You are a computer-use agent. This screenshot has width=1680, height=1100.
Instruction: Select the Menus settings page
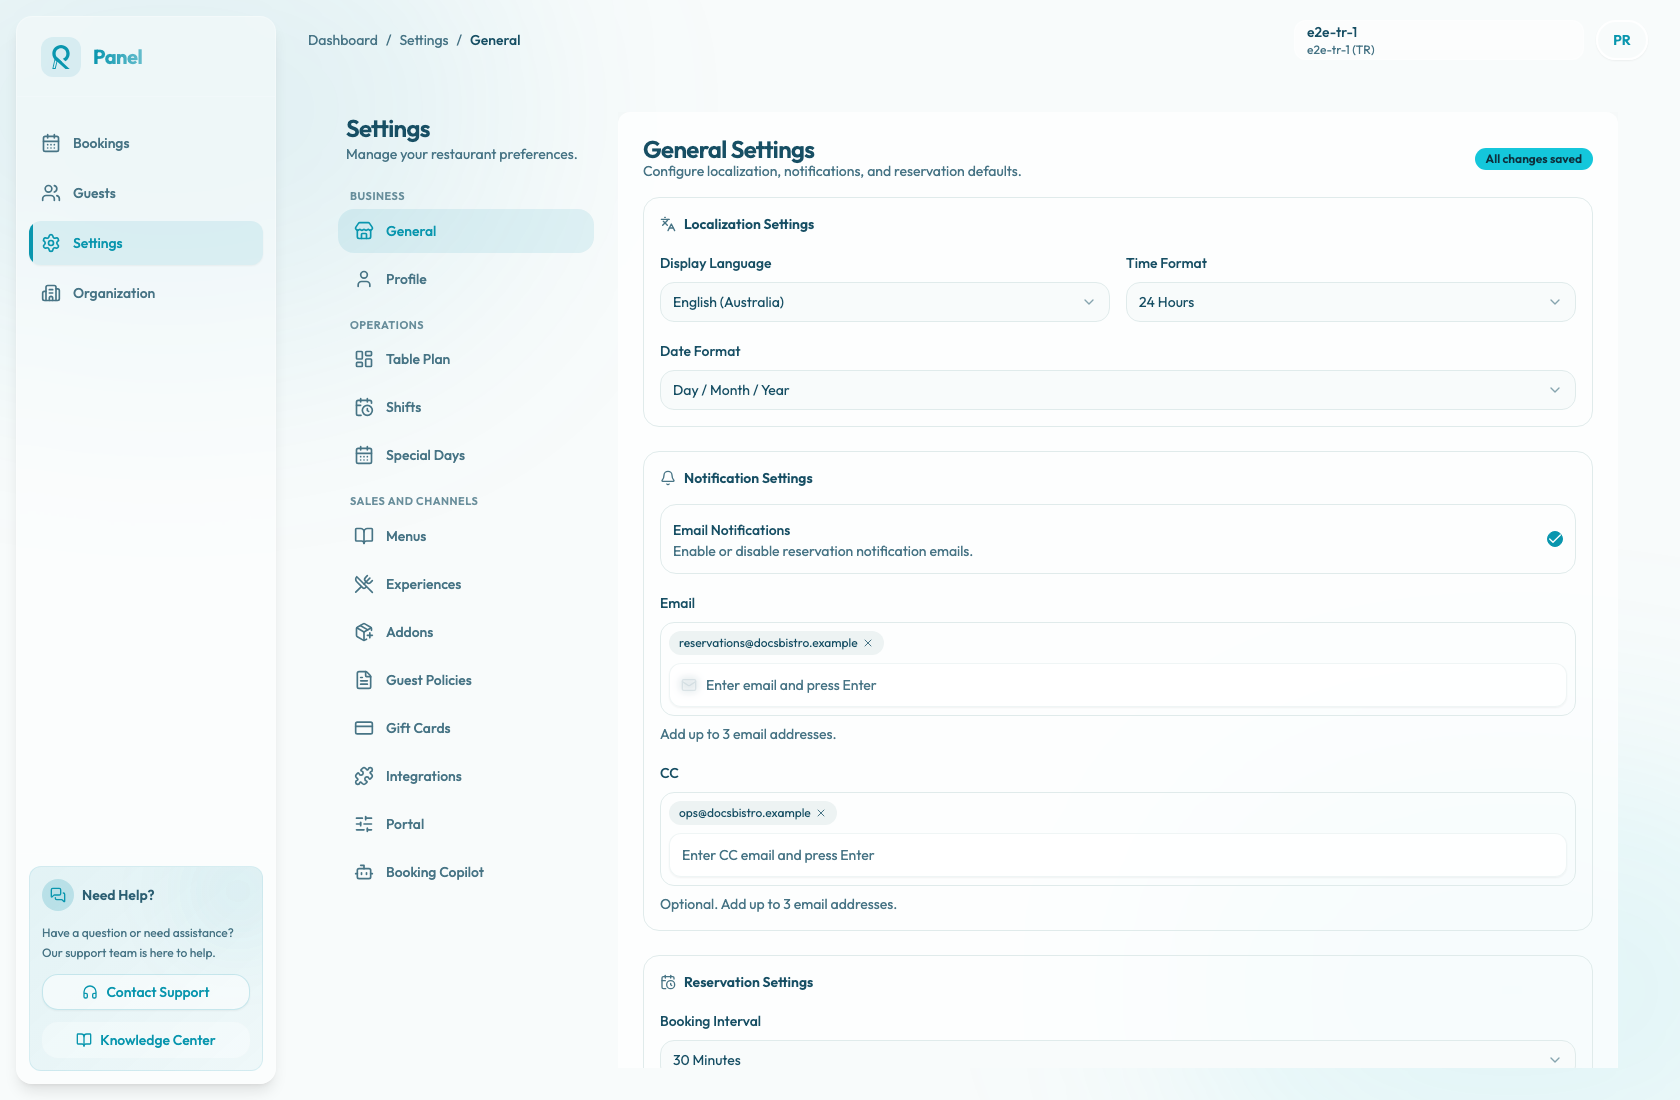click(x=466, y=536)
